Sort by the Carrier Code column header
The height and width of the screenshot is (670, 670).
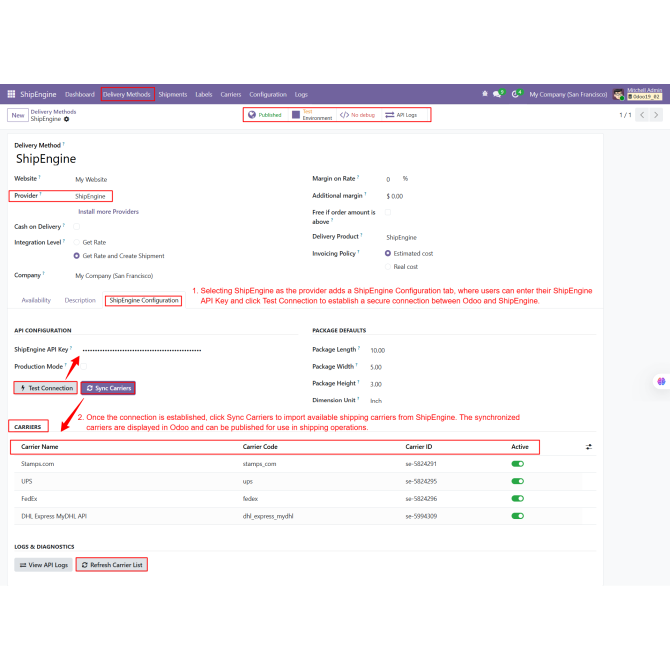point(260,447)
